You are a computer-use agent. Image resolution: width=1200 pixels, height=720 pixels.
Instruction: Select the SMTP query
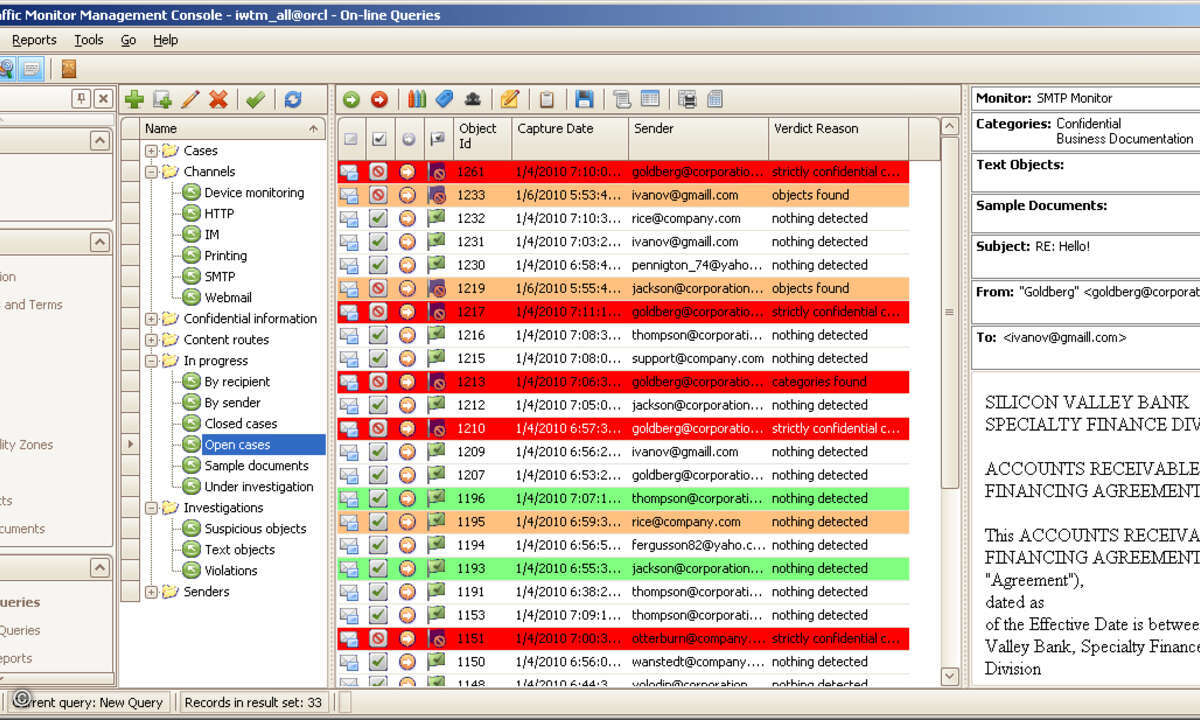click(220, 277)
